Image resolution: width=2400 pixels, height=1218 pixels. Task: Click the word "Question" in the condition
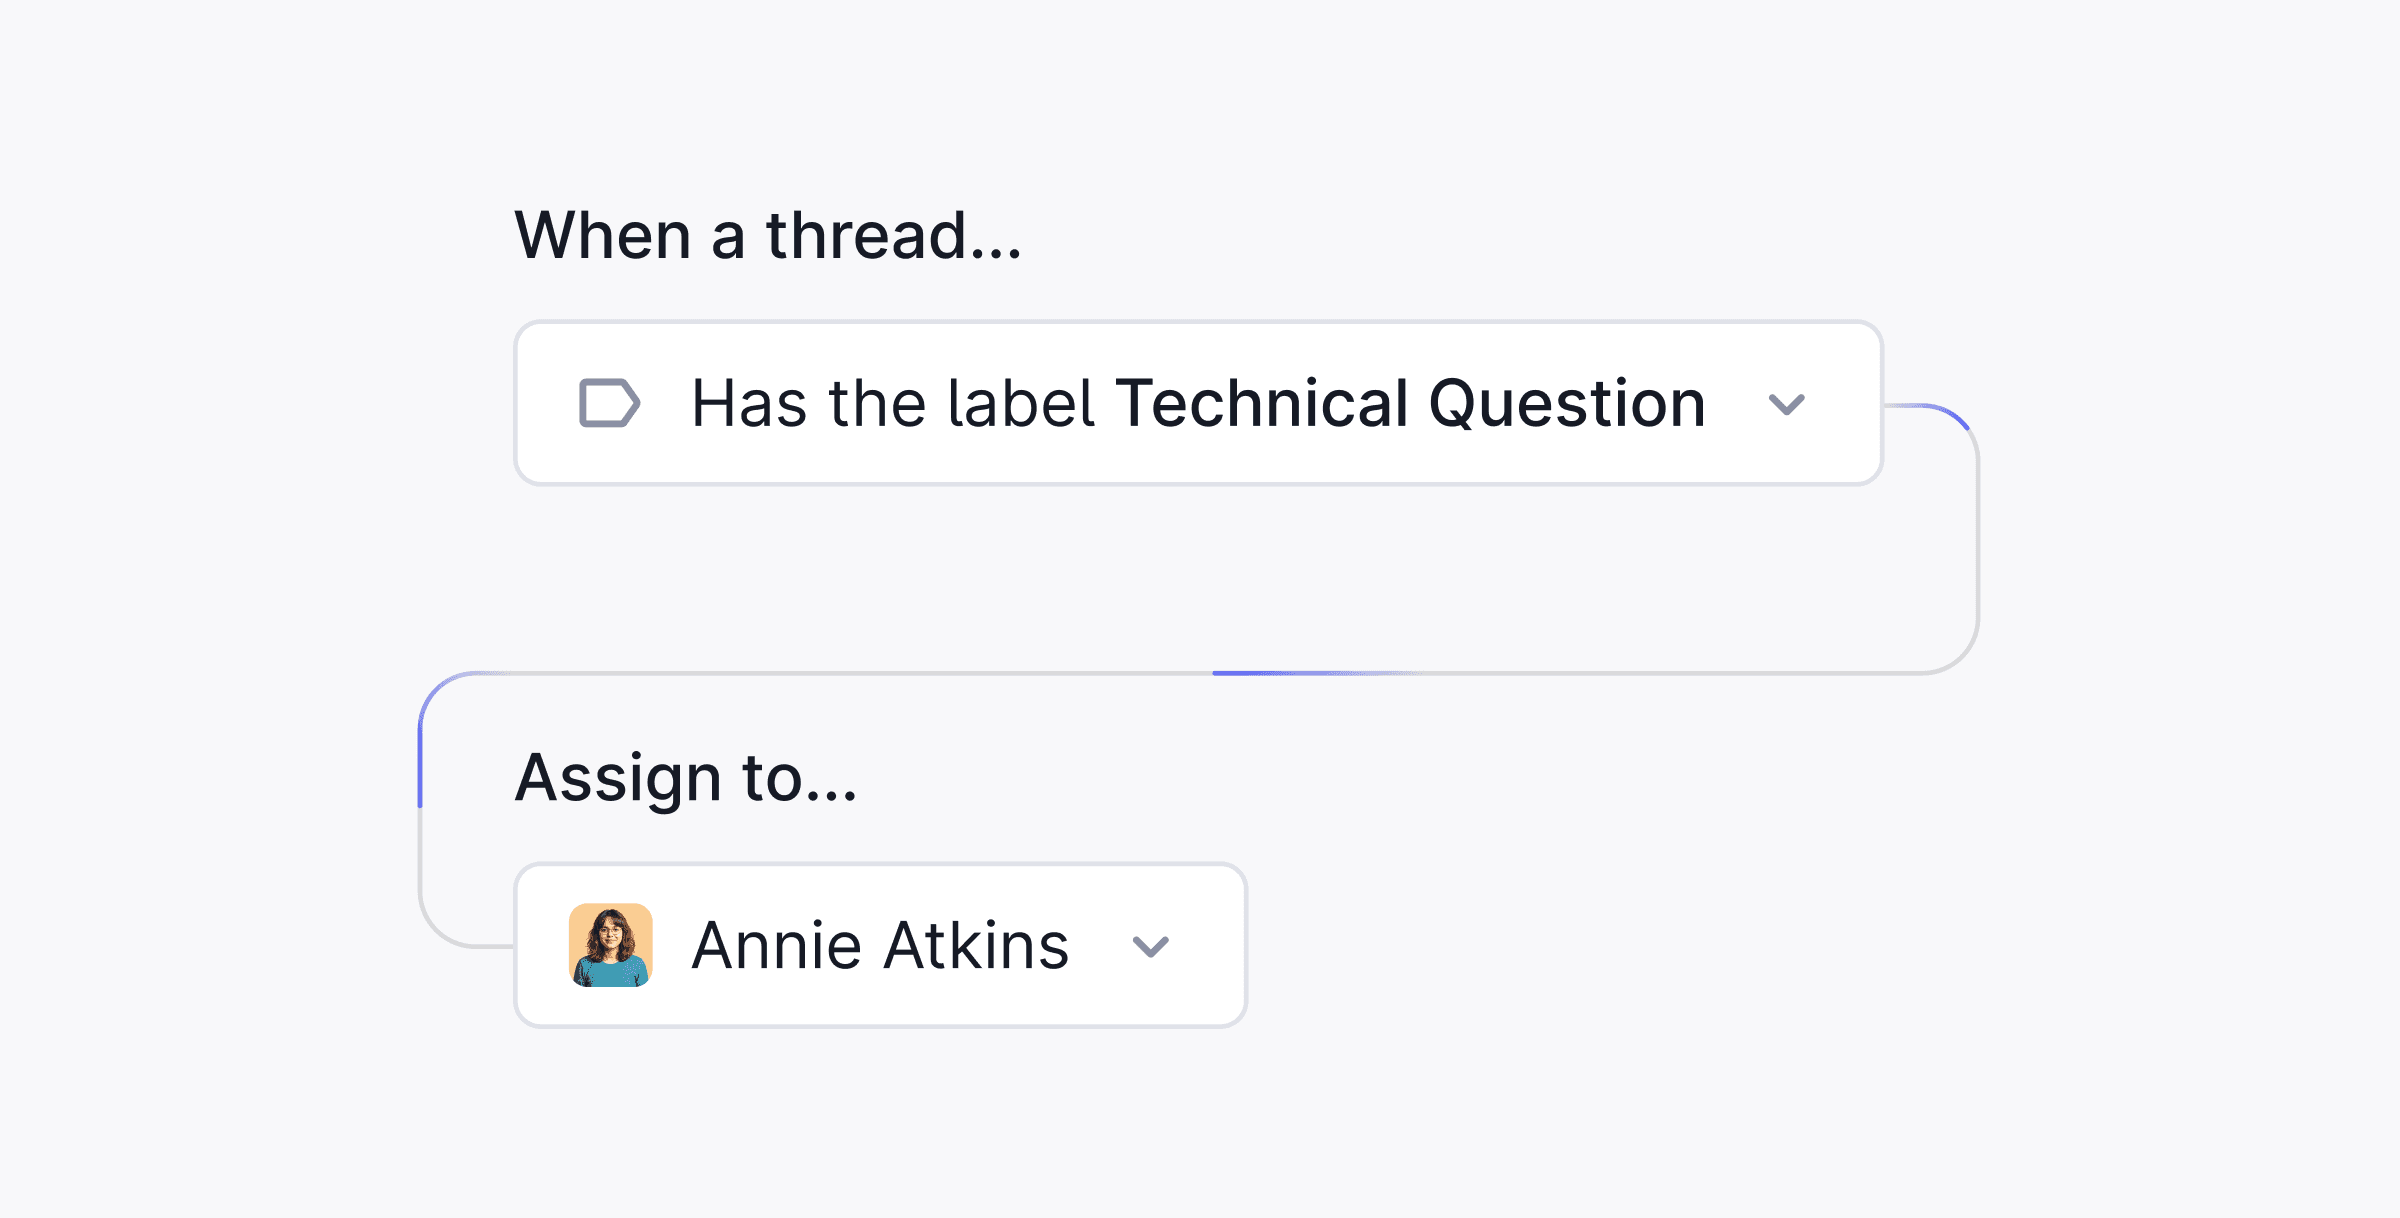[x=1567, y=403]
